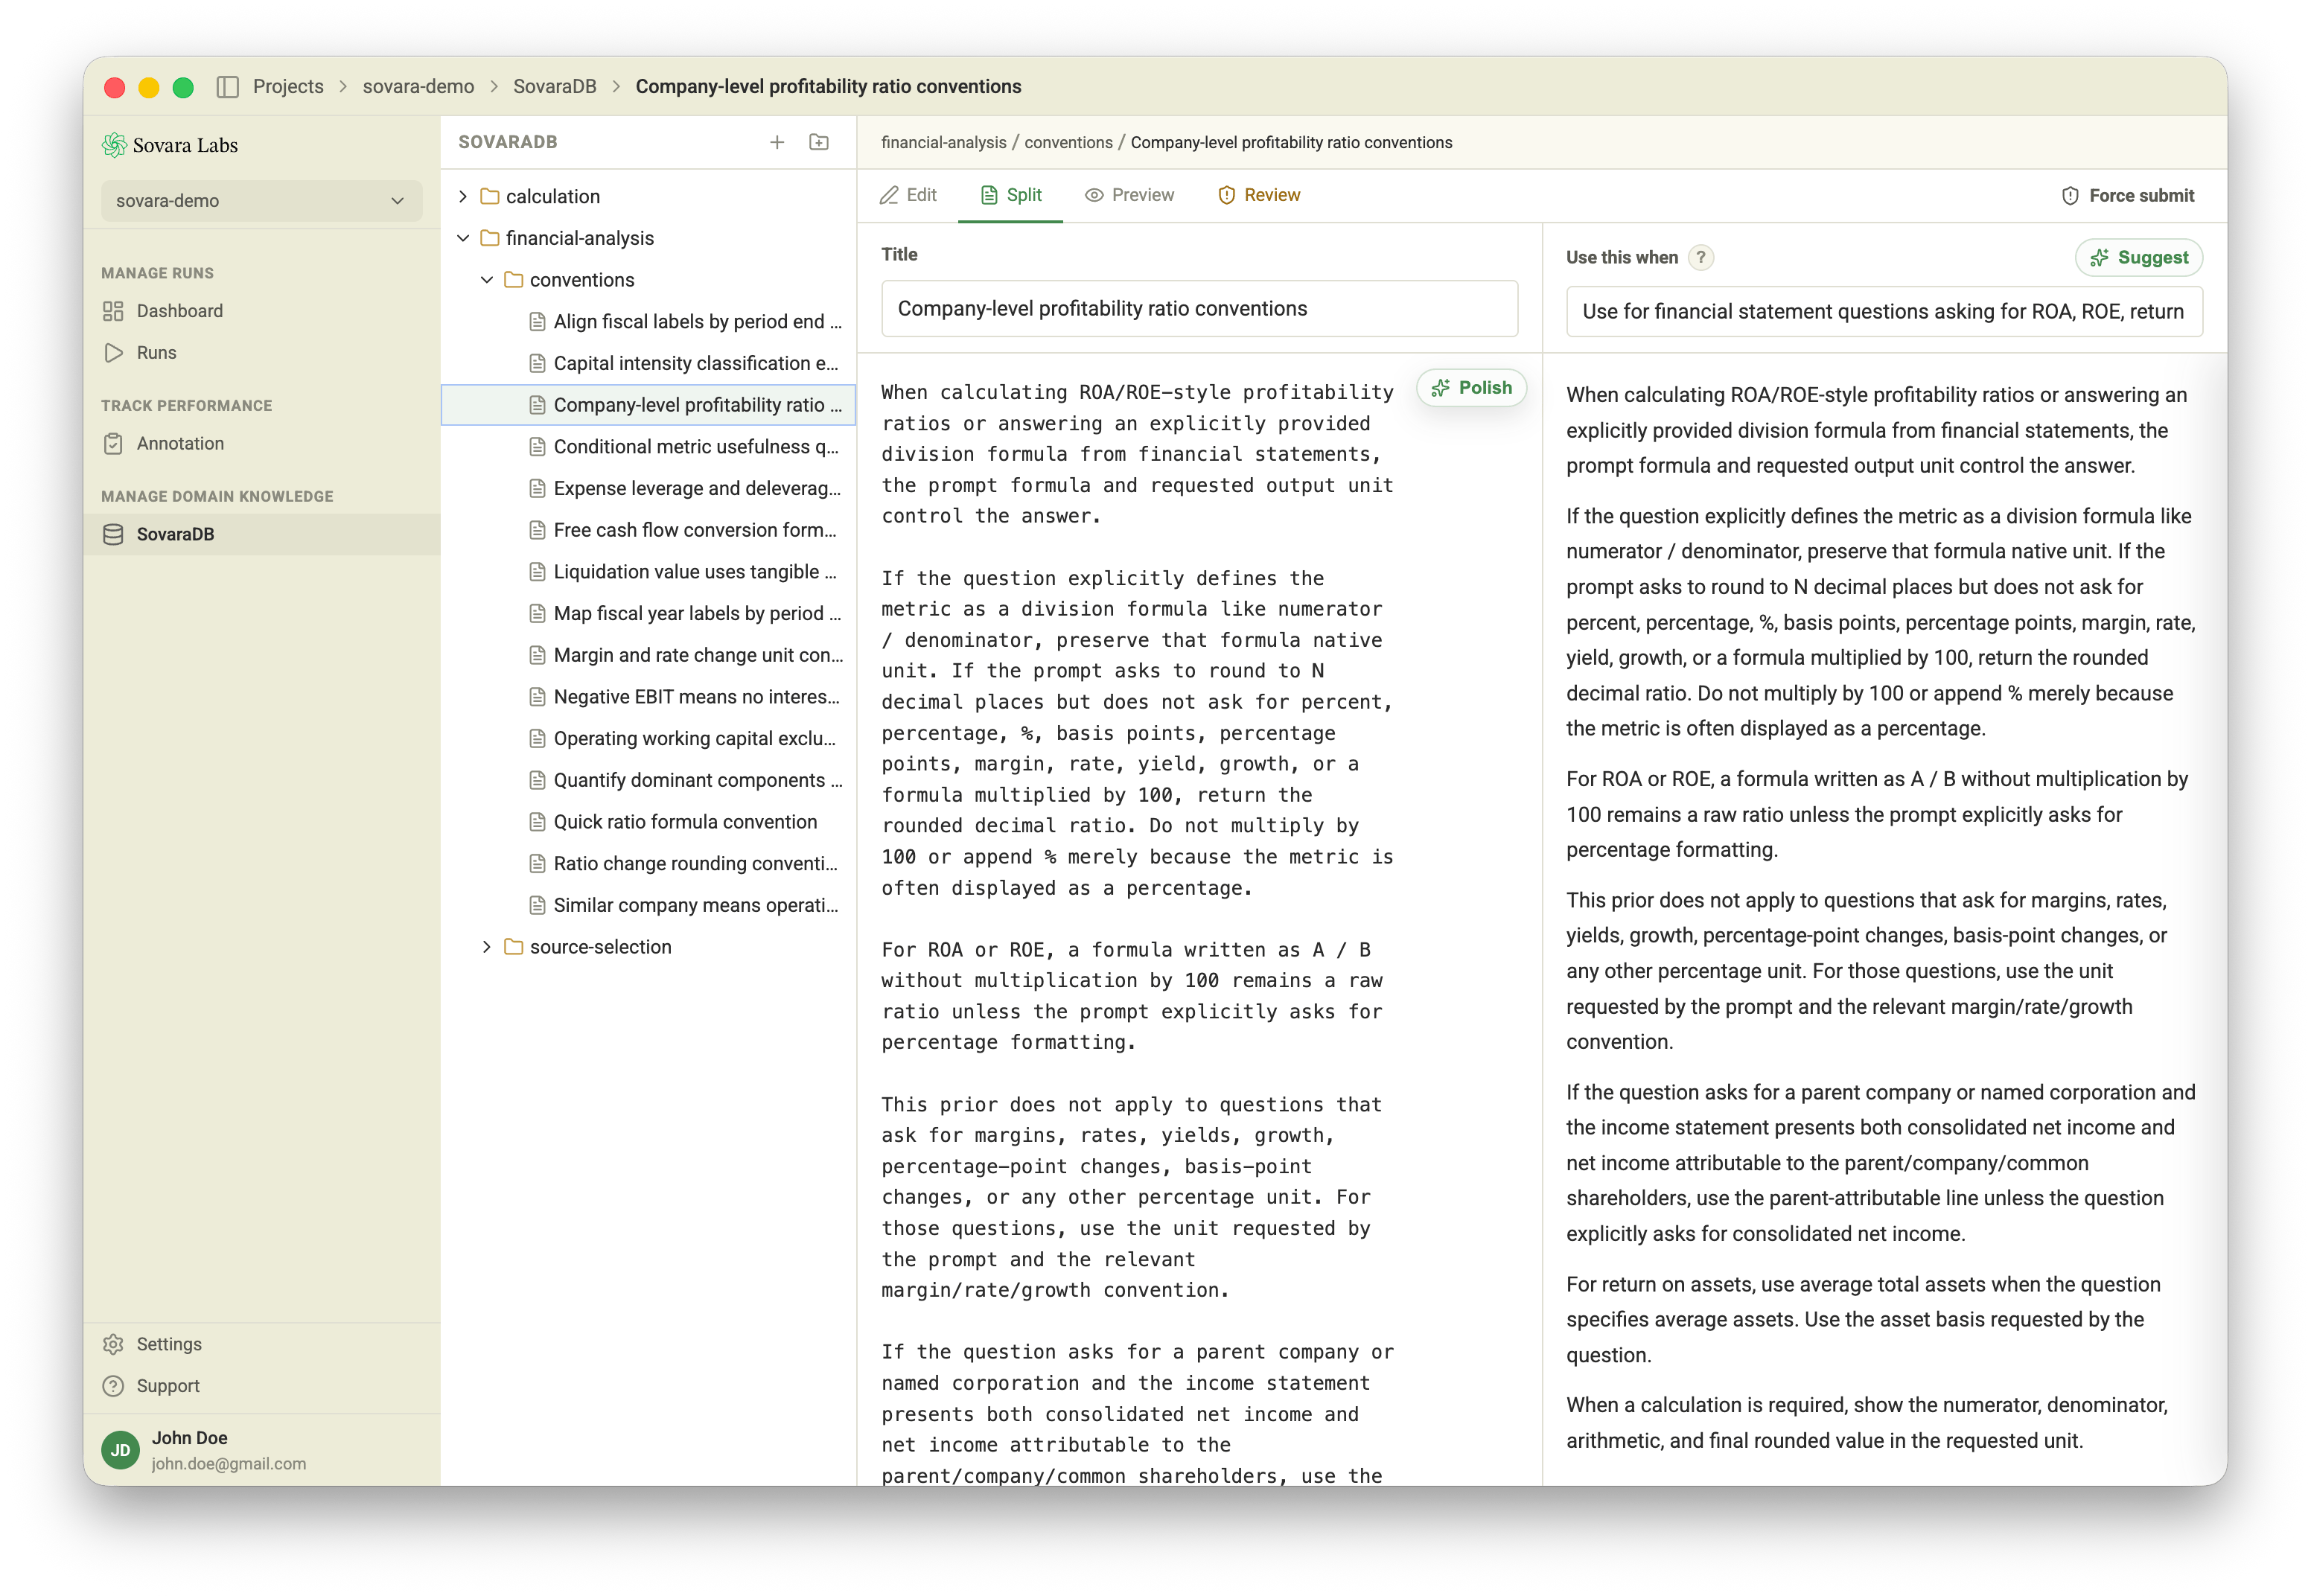Image resolution: width=2311 pixels, height=1596 pixels.
Task: Open Align fiscal labels by period end file
Action: point(648,321)
